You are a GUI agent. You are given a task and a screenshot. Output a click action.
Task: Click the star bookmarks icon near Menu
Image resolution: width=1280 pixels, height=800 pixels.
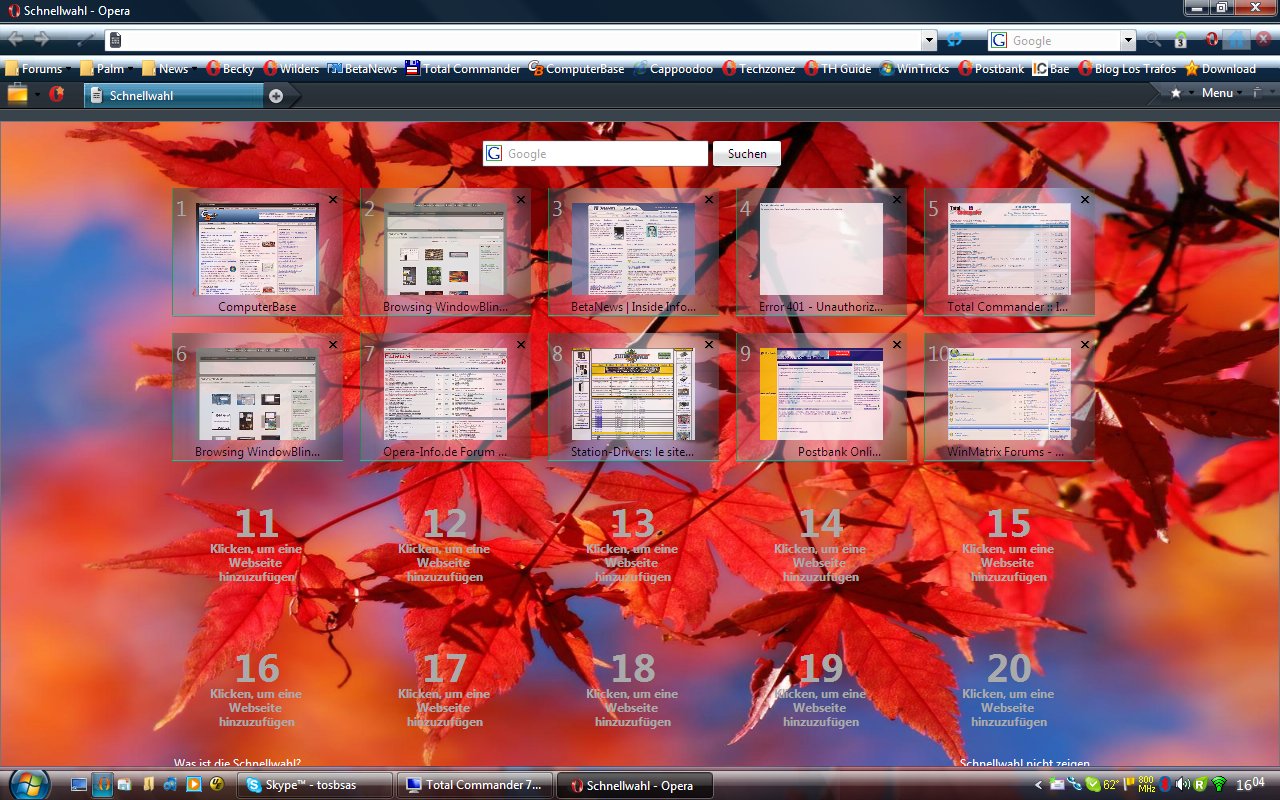click(x=1176, y=93)
